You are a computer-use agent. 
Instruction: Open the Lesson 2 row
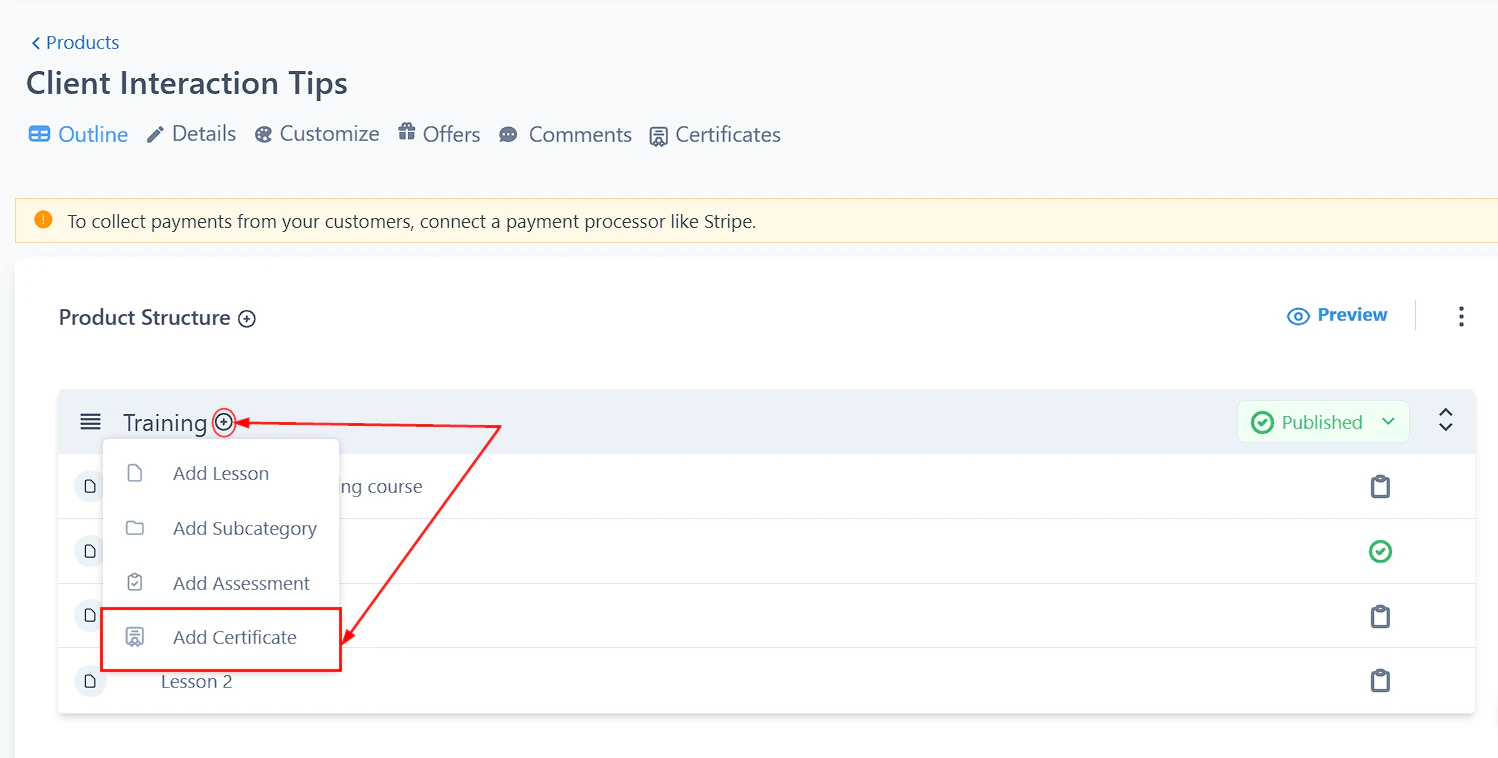pos(766,681)
